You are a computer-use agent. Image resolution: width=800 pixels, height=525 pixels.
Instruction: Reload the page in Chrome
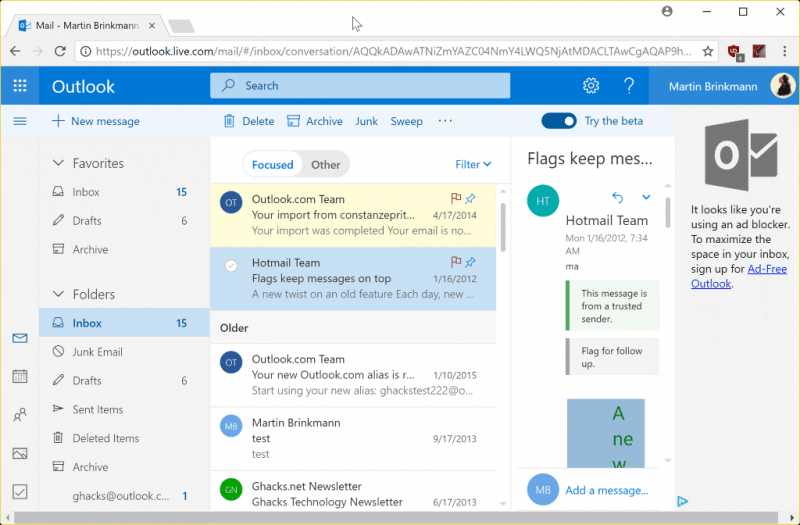(60, 51)
